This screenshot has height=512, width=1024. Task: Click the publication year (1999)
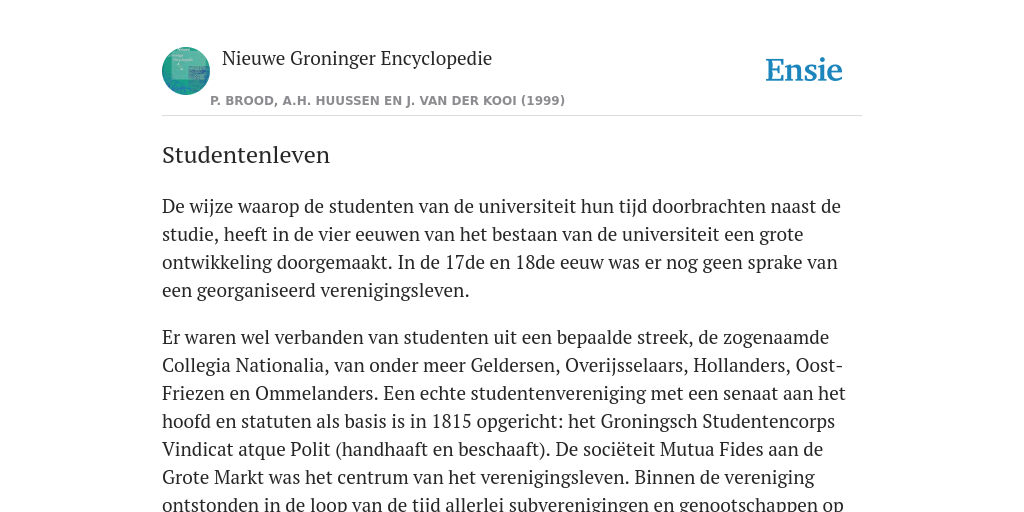pos(543,101)
